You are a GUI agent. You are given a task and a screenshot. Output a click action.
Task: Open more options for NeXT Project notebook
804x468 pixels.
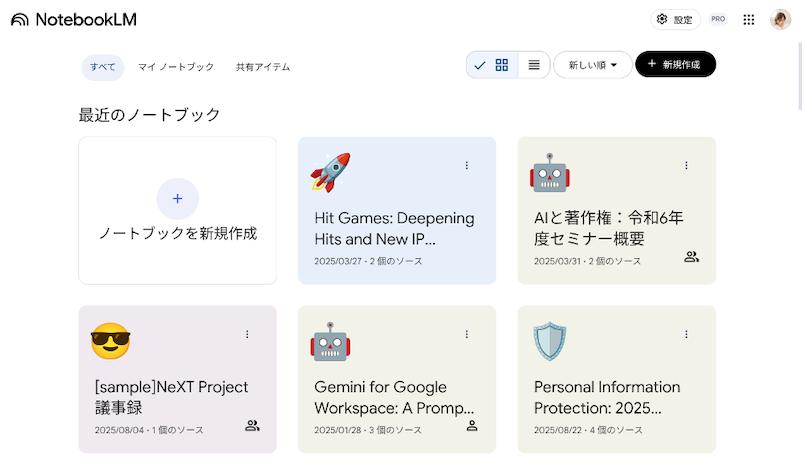pyautogui.click(x=247, y=334)
